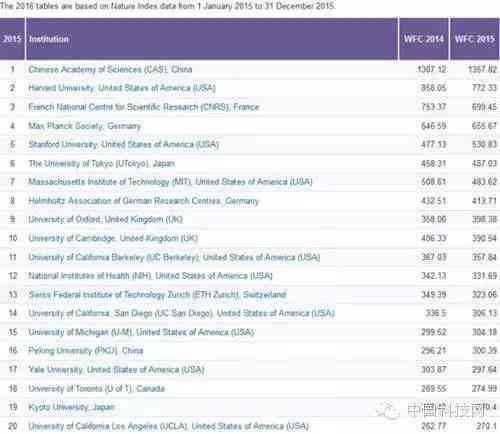500x434 pixels.
Task: Select rank number 1 cell
Action: coord(12,69)
